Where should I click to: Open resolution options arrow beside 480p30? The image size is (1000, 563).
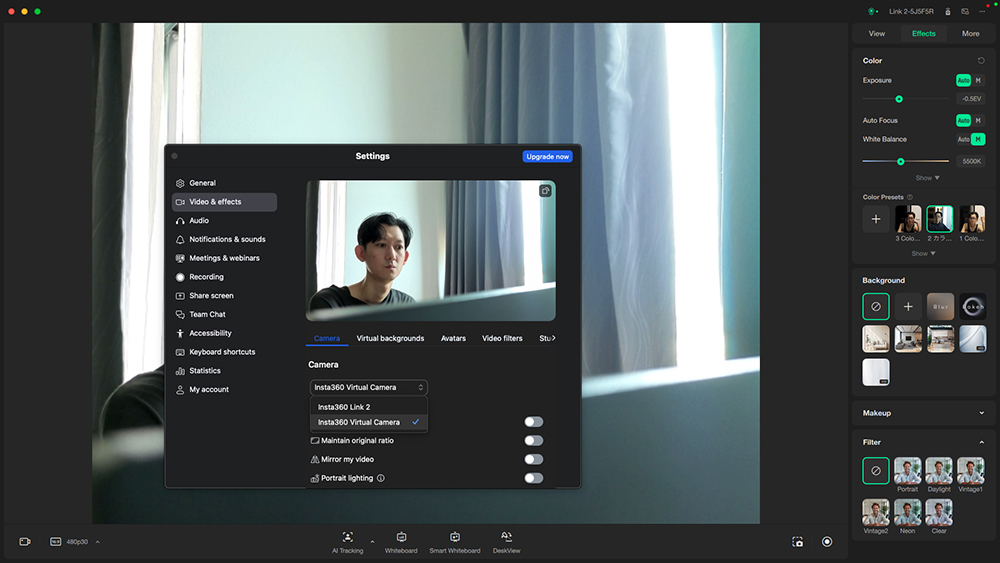tap(98, 542)
